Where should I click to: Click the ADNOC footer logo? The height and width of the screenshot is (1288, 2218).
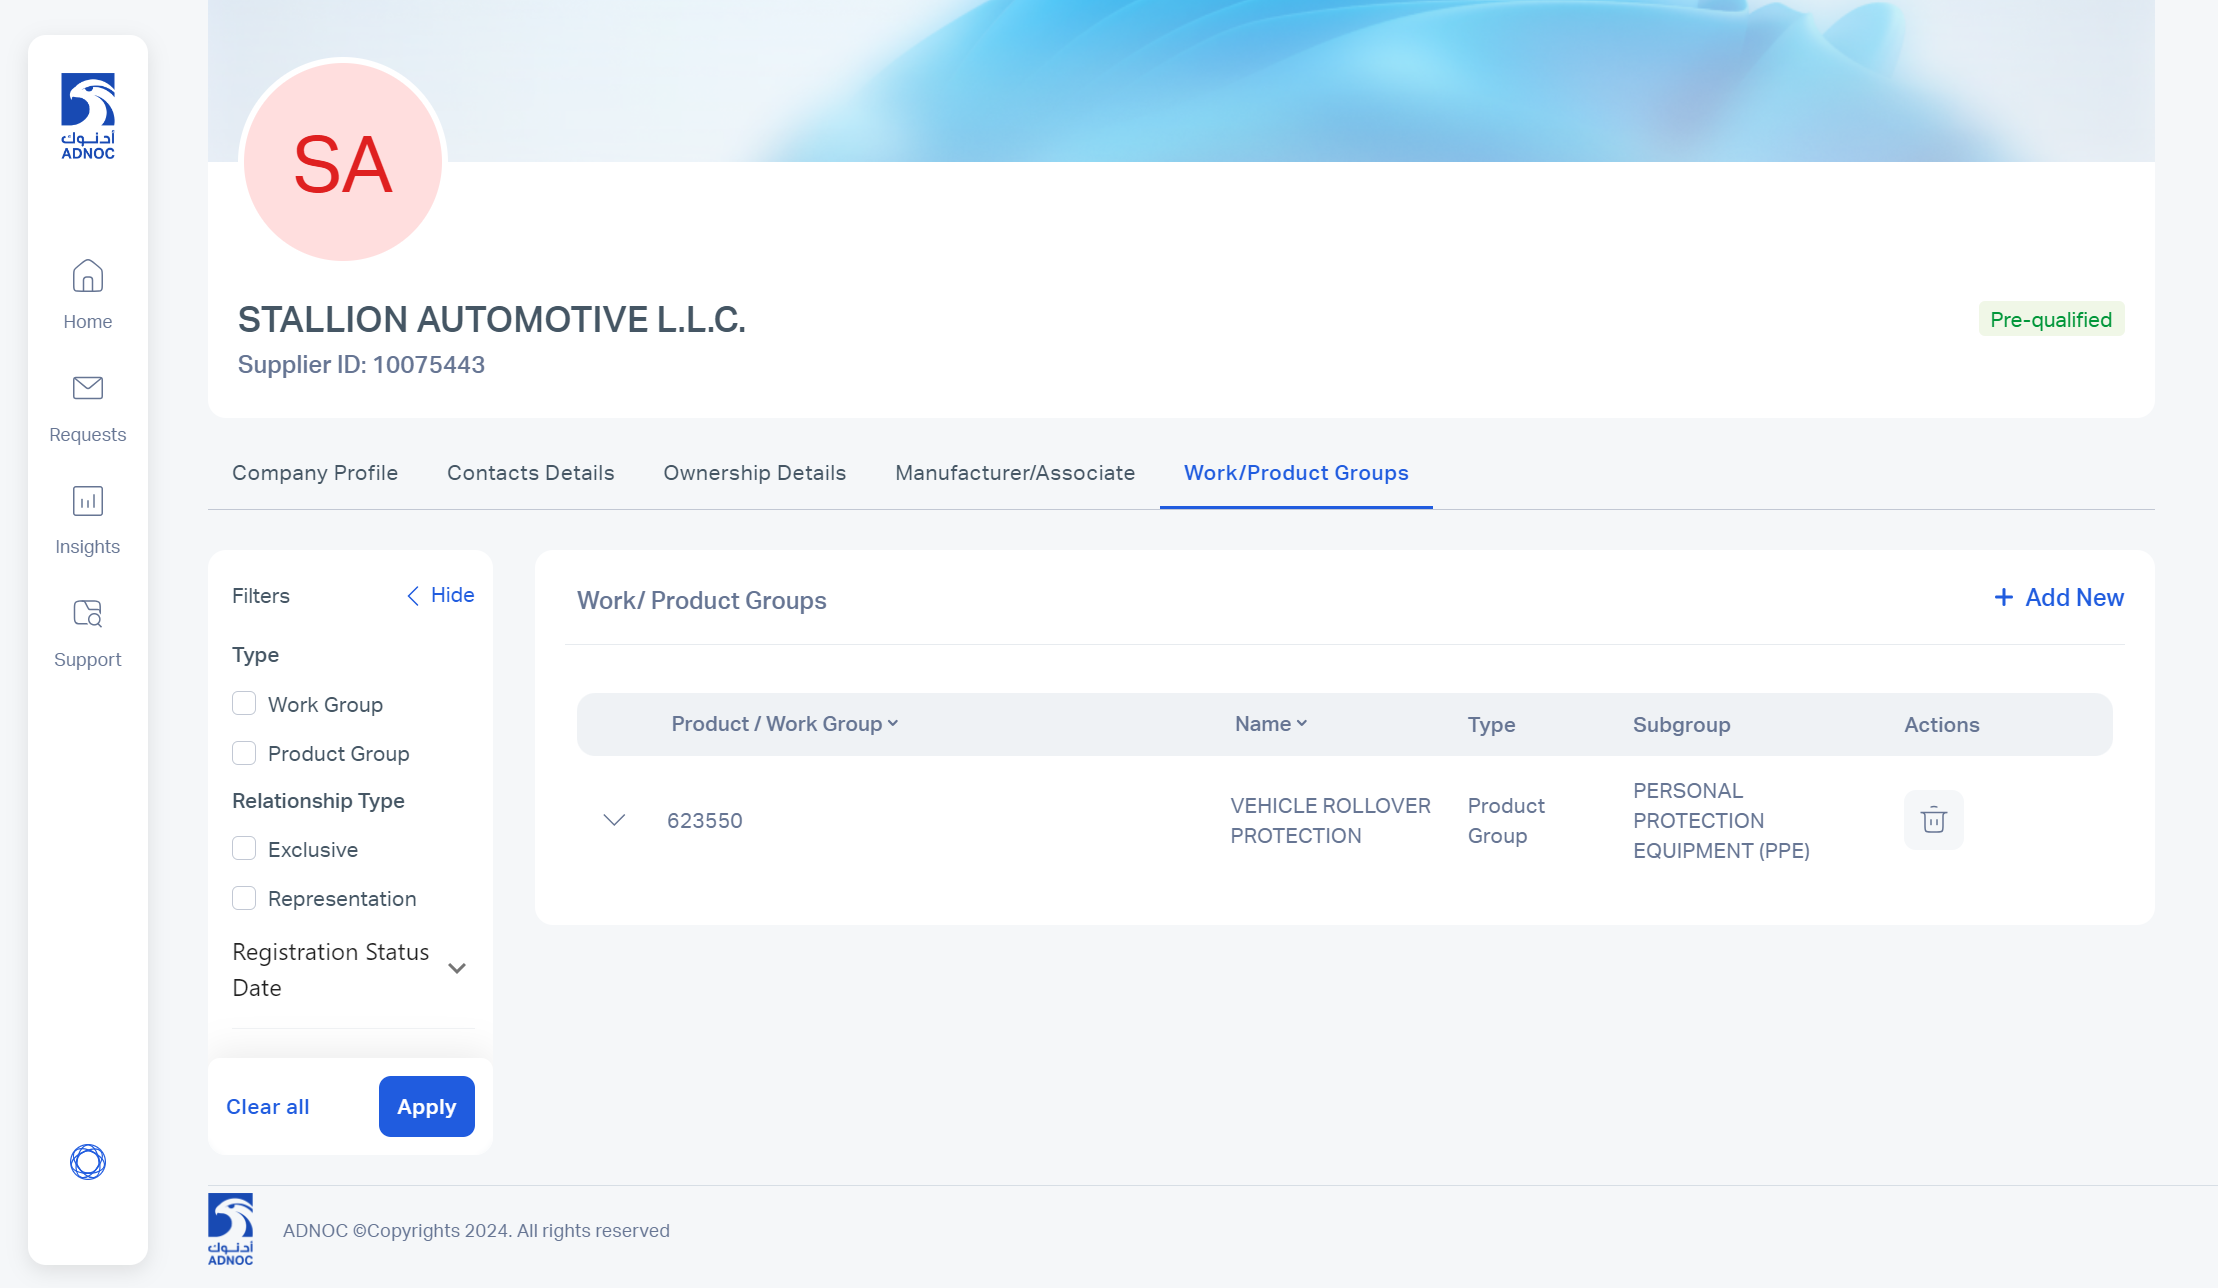[231, 1230]
